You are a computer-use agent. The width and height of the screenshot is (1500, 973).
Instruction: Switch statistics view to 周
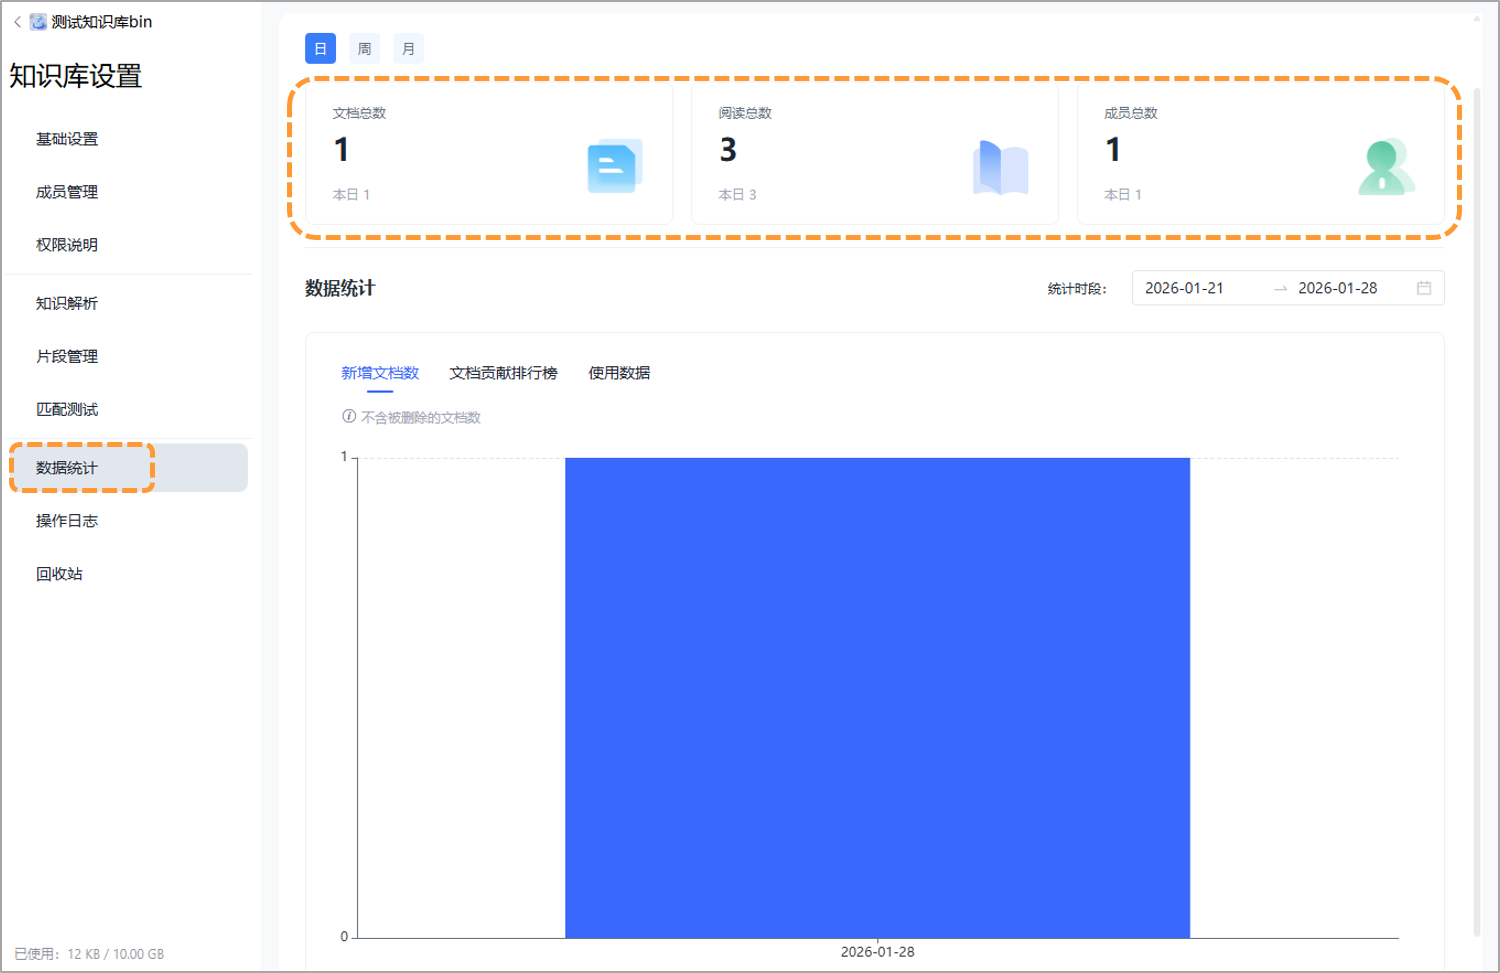coord(364,48)
